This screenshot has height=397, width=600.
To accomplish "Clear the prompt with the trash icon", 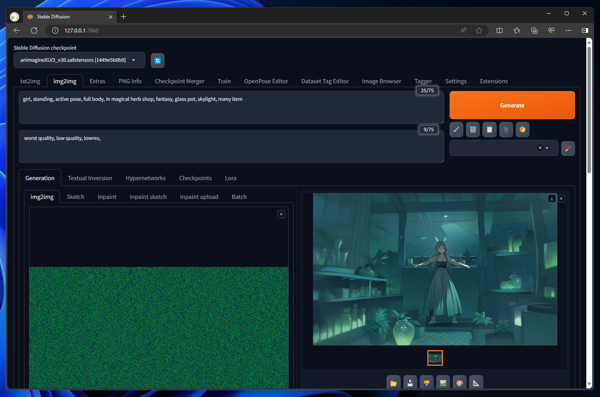I will pyautogui.click(x=473, y=130).
